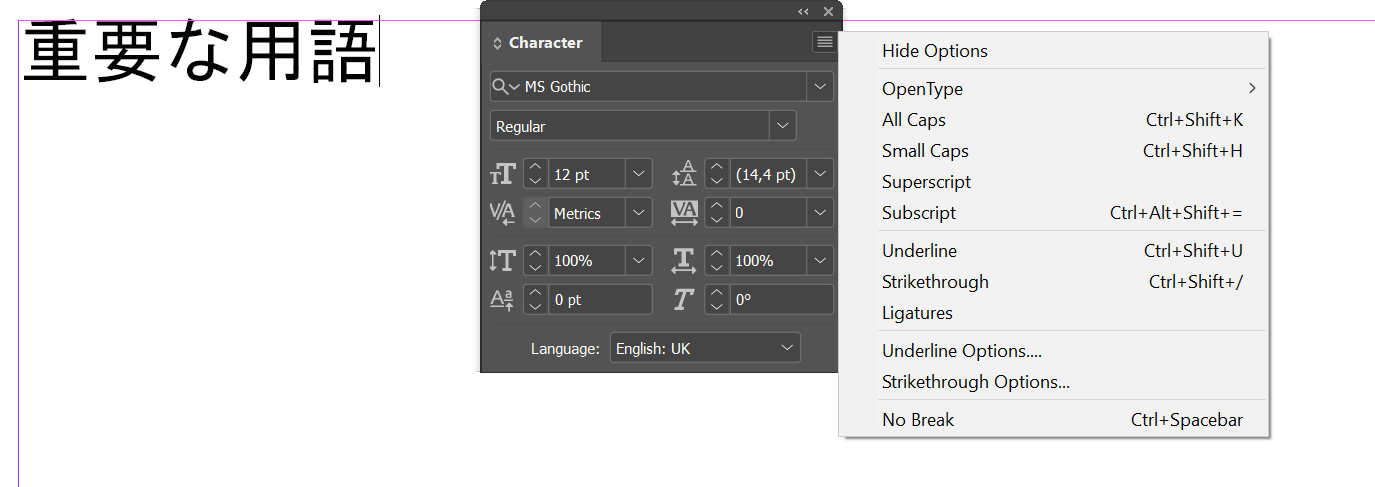Click the kerning icon

(502, 212)
